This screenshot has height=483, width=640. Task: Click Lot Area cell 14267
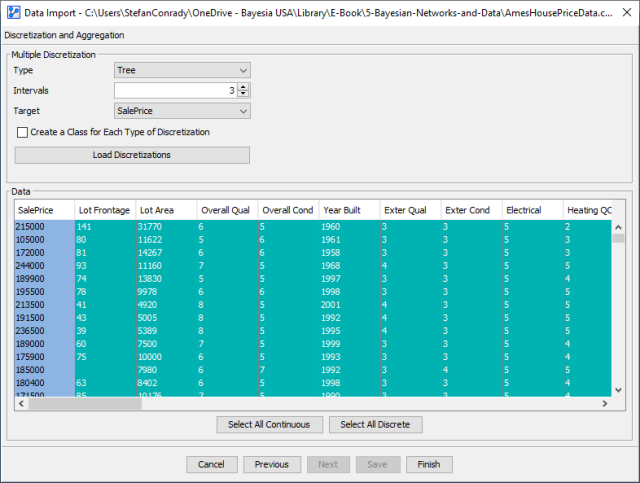(167, 253)
